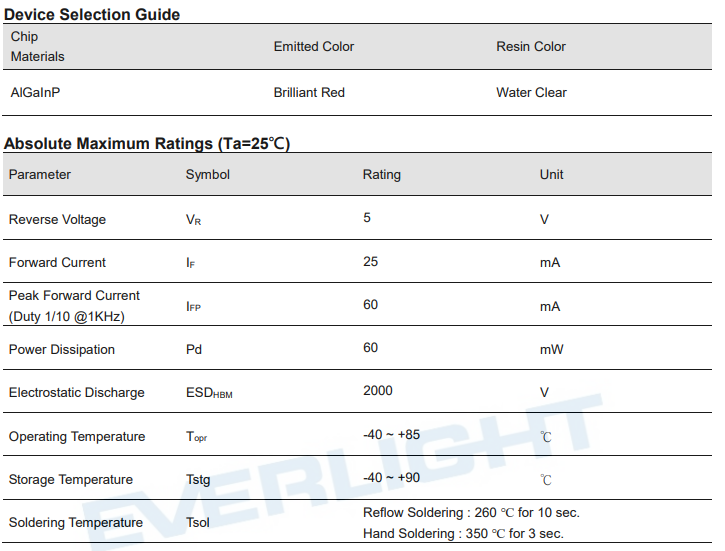Select the Water Clear resin color cell
This screenshot has height=551, width=725.
[x=531, y=92]
